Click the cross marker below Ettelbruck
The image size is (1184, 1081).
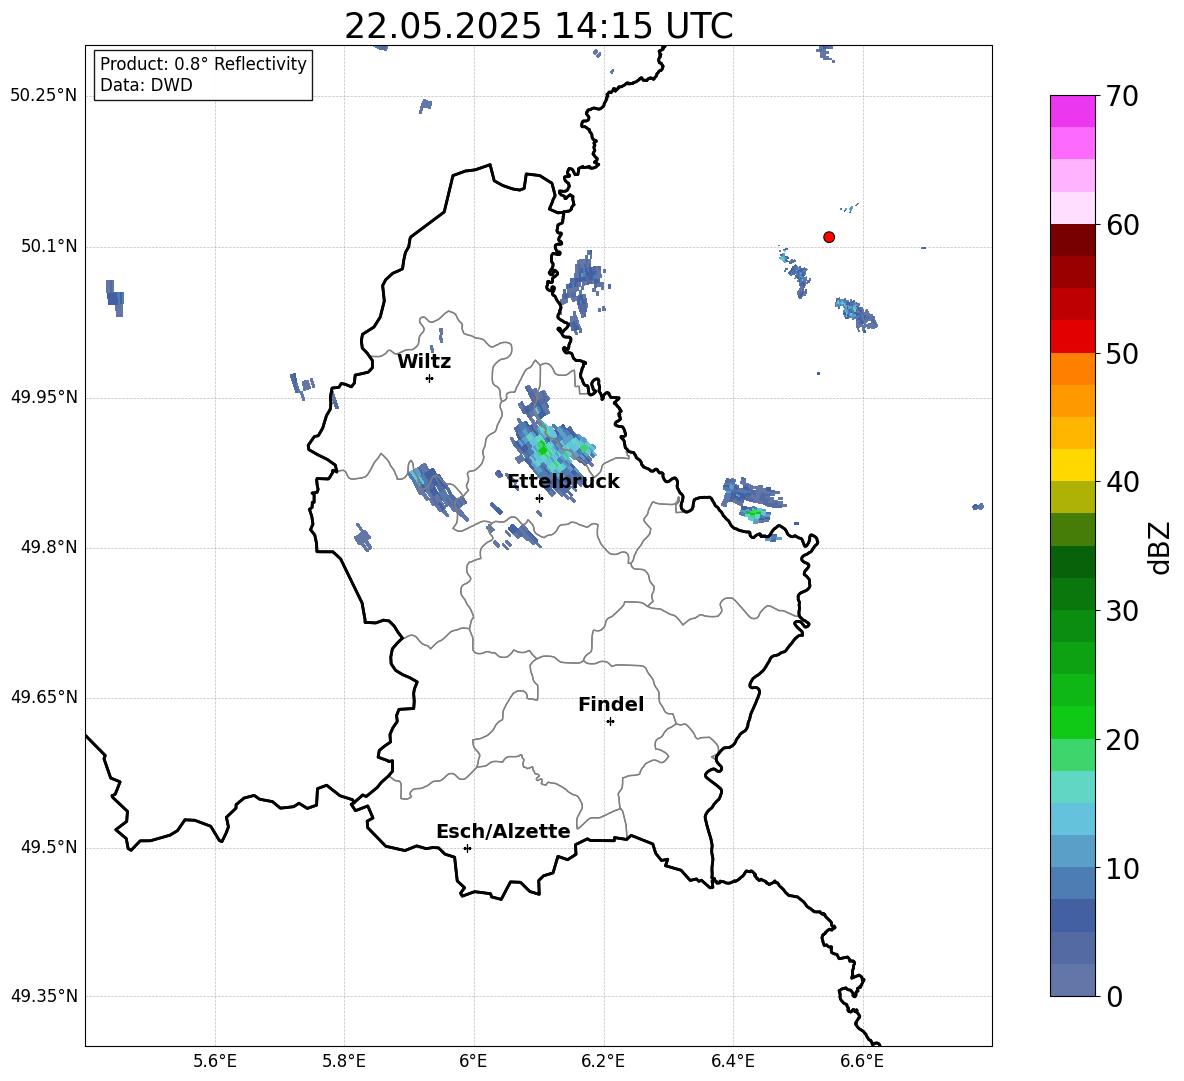(539, 498)
